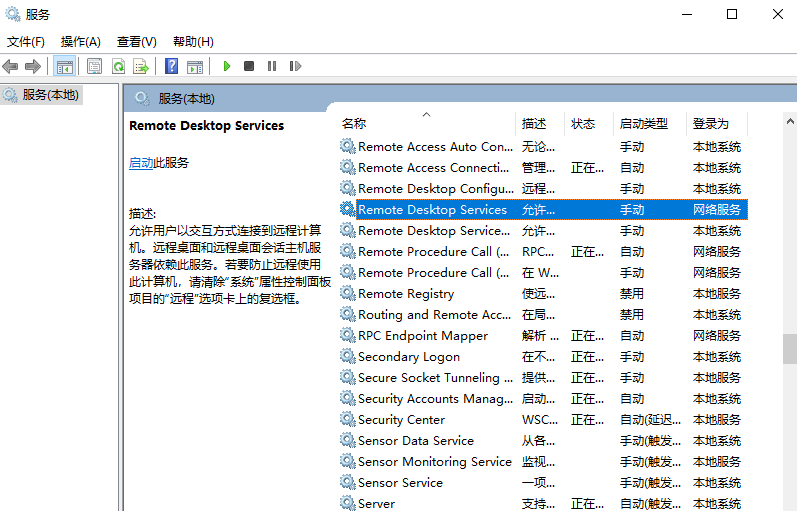This screenshot has width=797, height=511.
Task: Pause the service with pause button
Action: click(272, 66)
